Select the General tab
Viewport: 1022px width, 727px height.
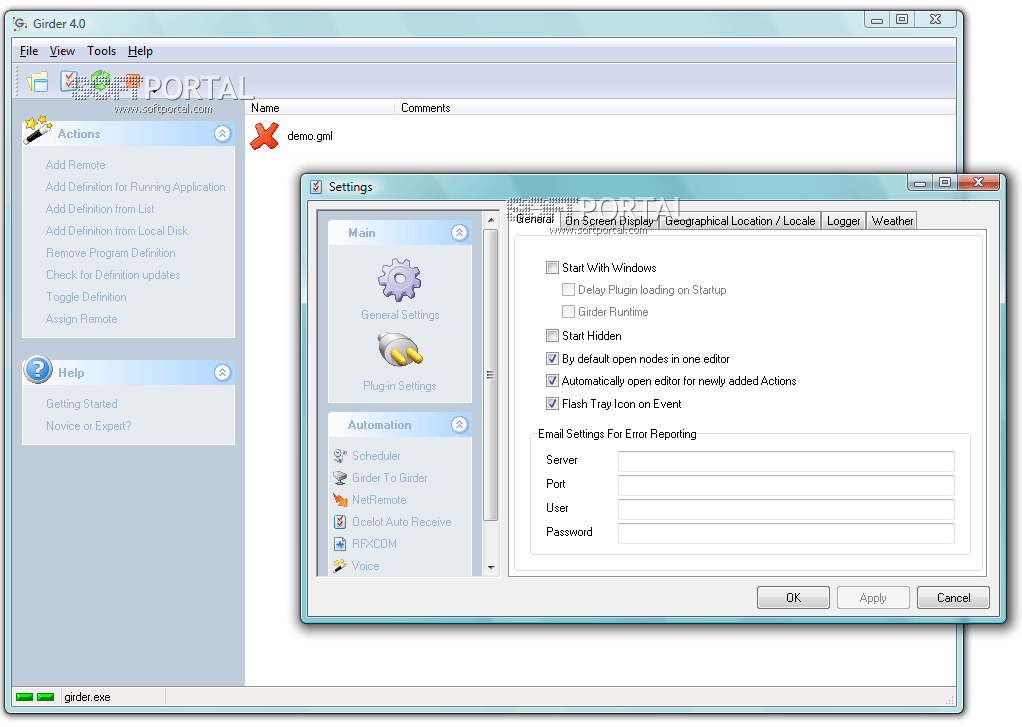pyautogui.click(x=534, y=219)
